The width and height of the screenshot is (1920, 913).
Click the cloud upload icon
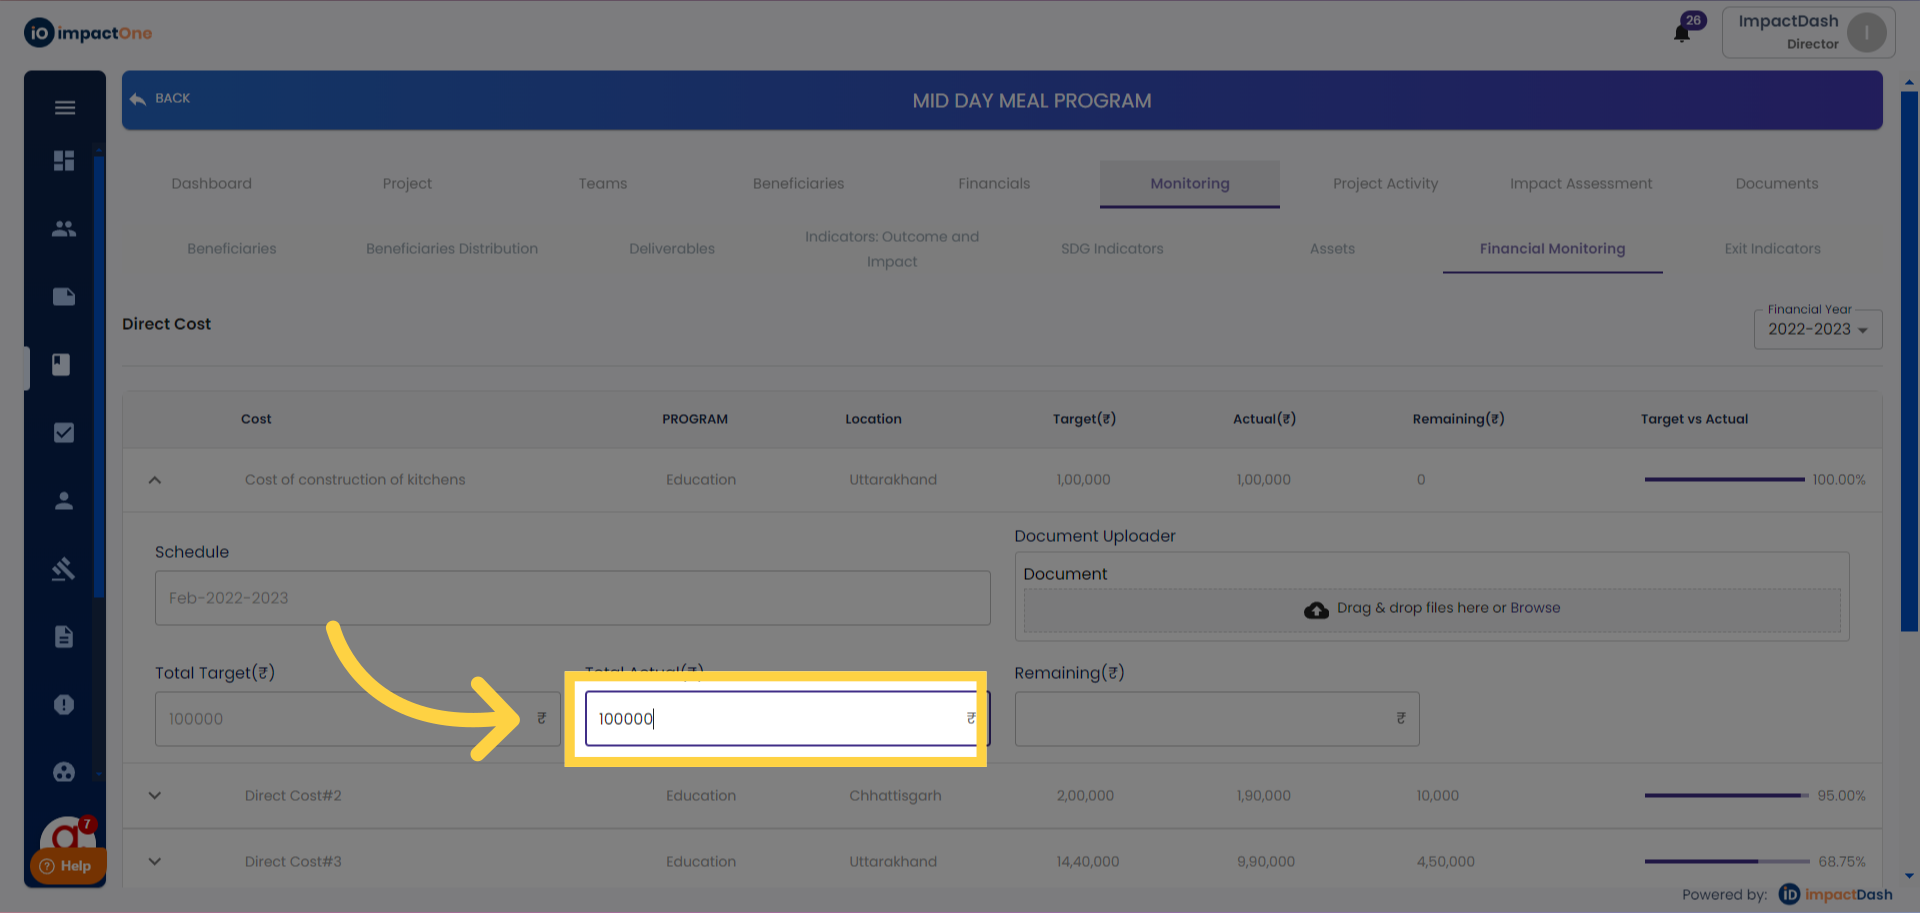[1316, 610]
